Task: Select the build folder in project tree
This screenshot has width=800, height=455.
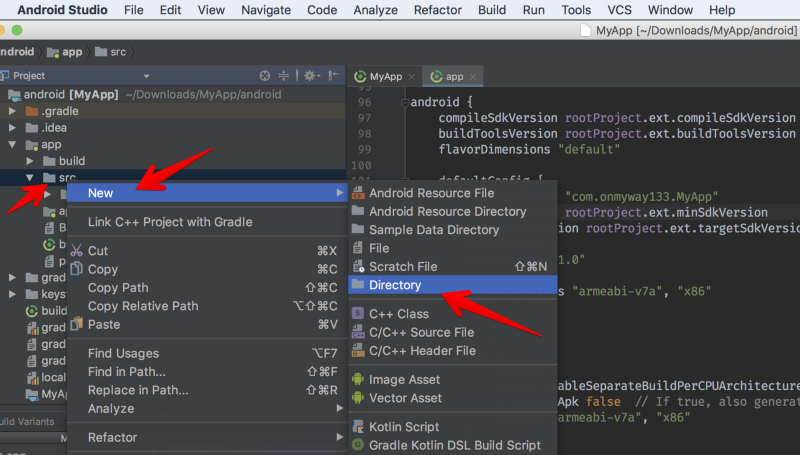Action: [x=71, y=161]
